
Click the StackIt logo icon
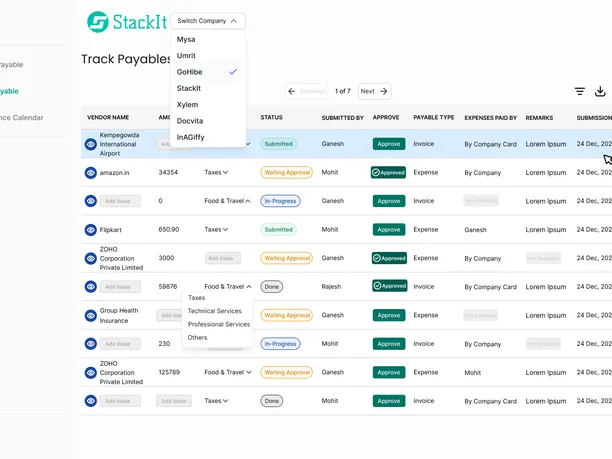tap(98, 21)
